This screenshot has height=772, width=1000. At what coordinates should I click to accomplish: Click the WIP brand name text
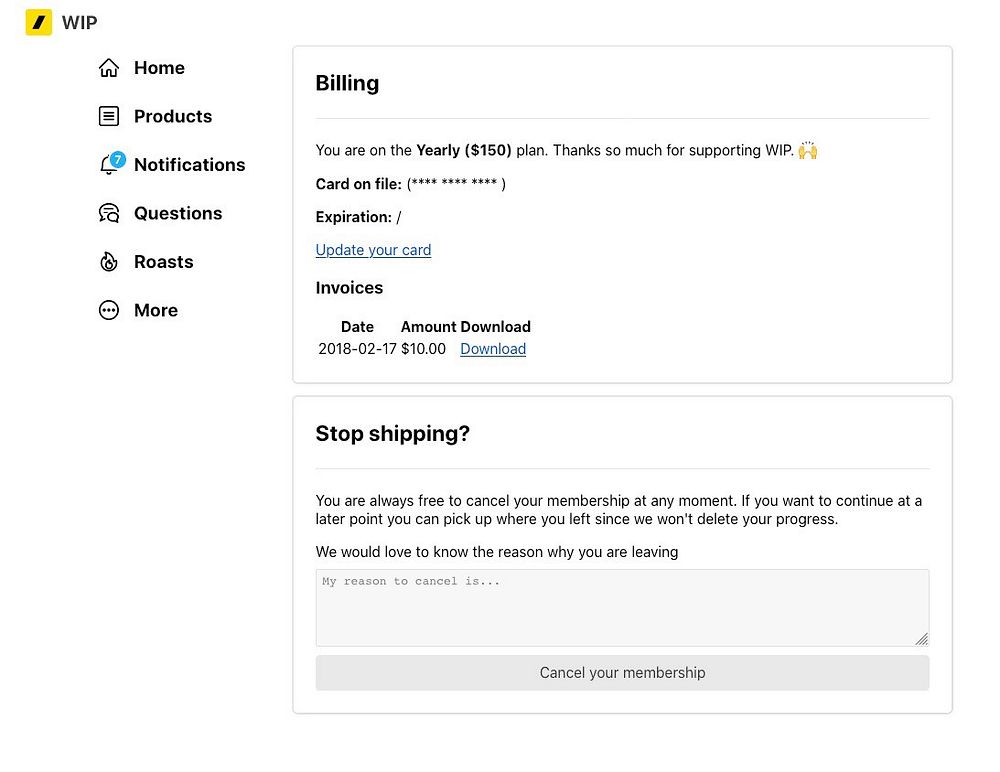pos(79,22)
